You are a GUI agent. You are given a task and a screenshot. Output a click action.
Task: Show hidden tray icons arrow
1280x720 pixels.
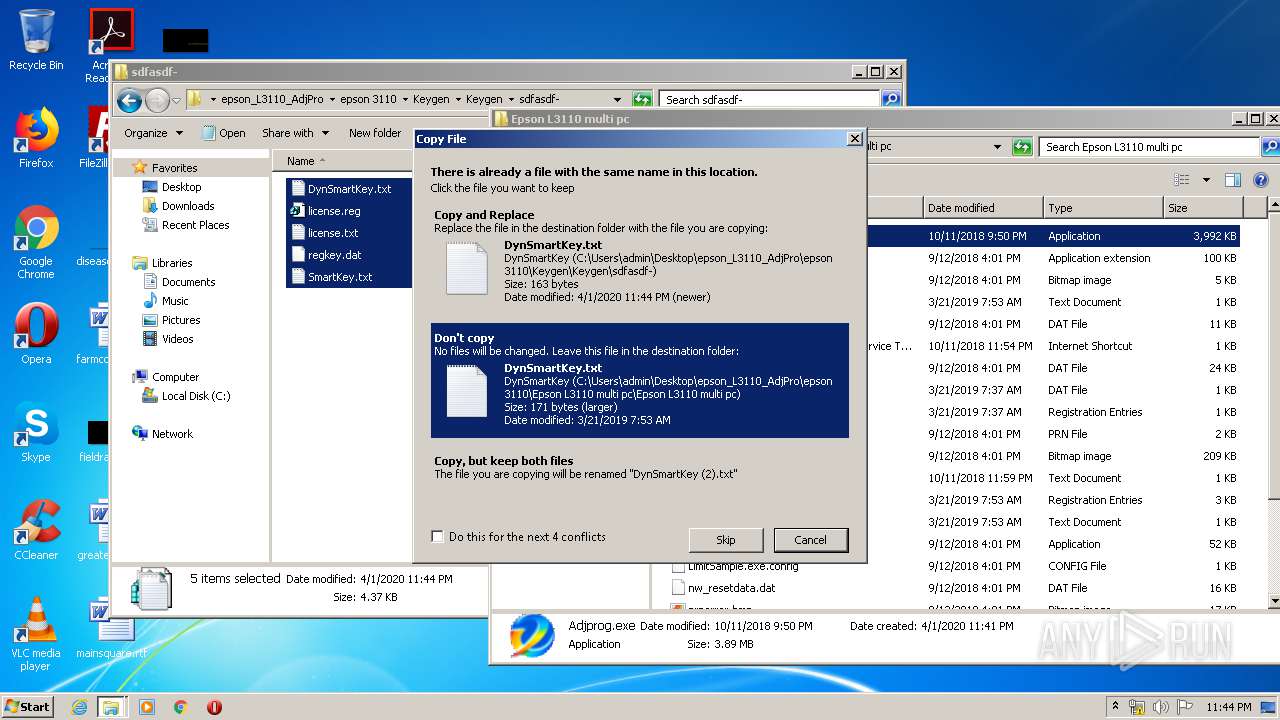1115,707
